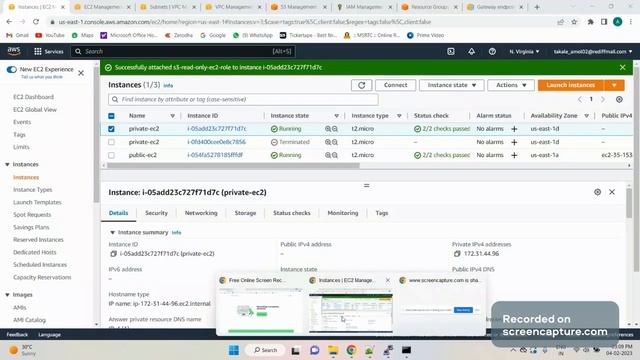Bookmark this page with star icon
Viewport: 640px width, 360px height.
[574, 22]
